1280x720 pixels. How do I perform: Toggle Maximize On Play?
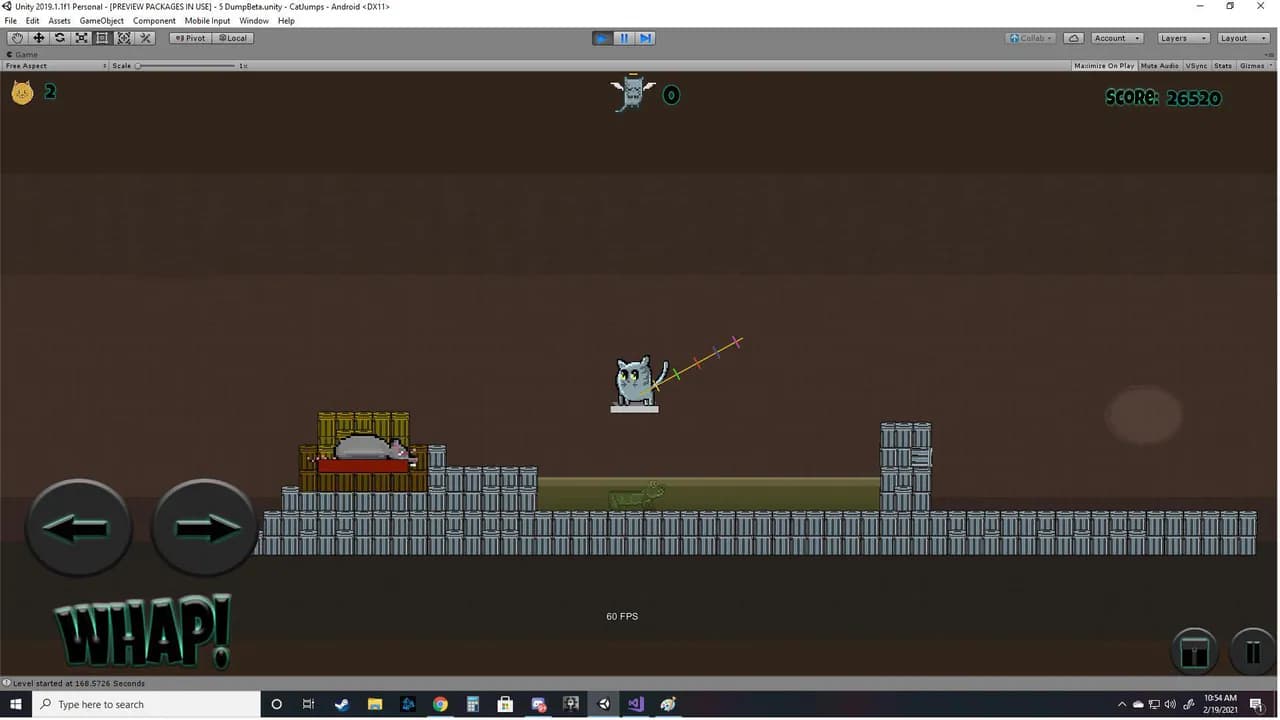tap(1104, 66)
